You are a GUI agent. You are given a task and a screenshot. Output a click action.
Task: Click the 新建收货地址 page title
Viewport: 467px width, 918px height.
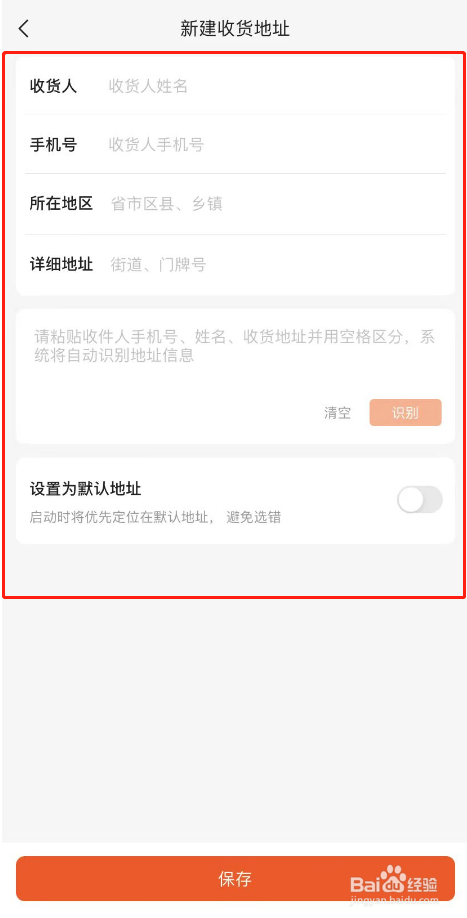coord(235,29)
